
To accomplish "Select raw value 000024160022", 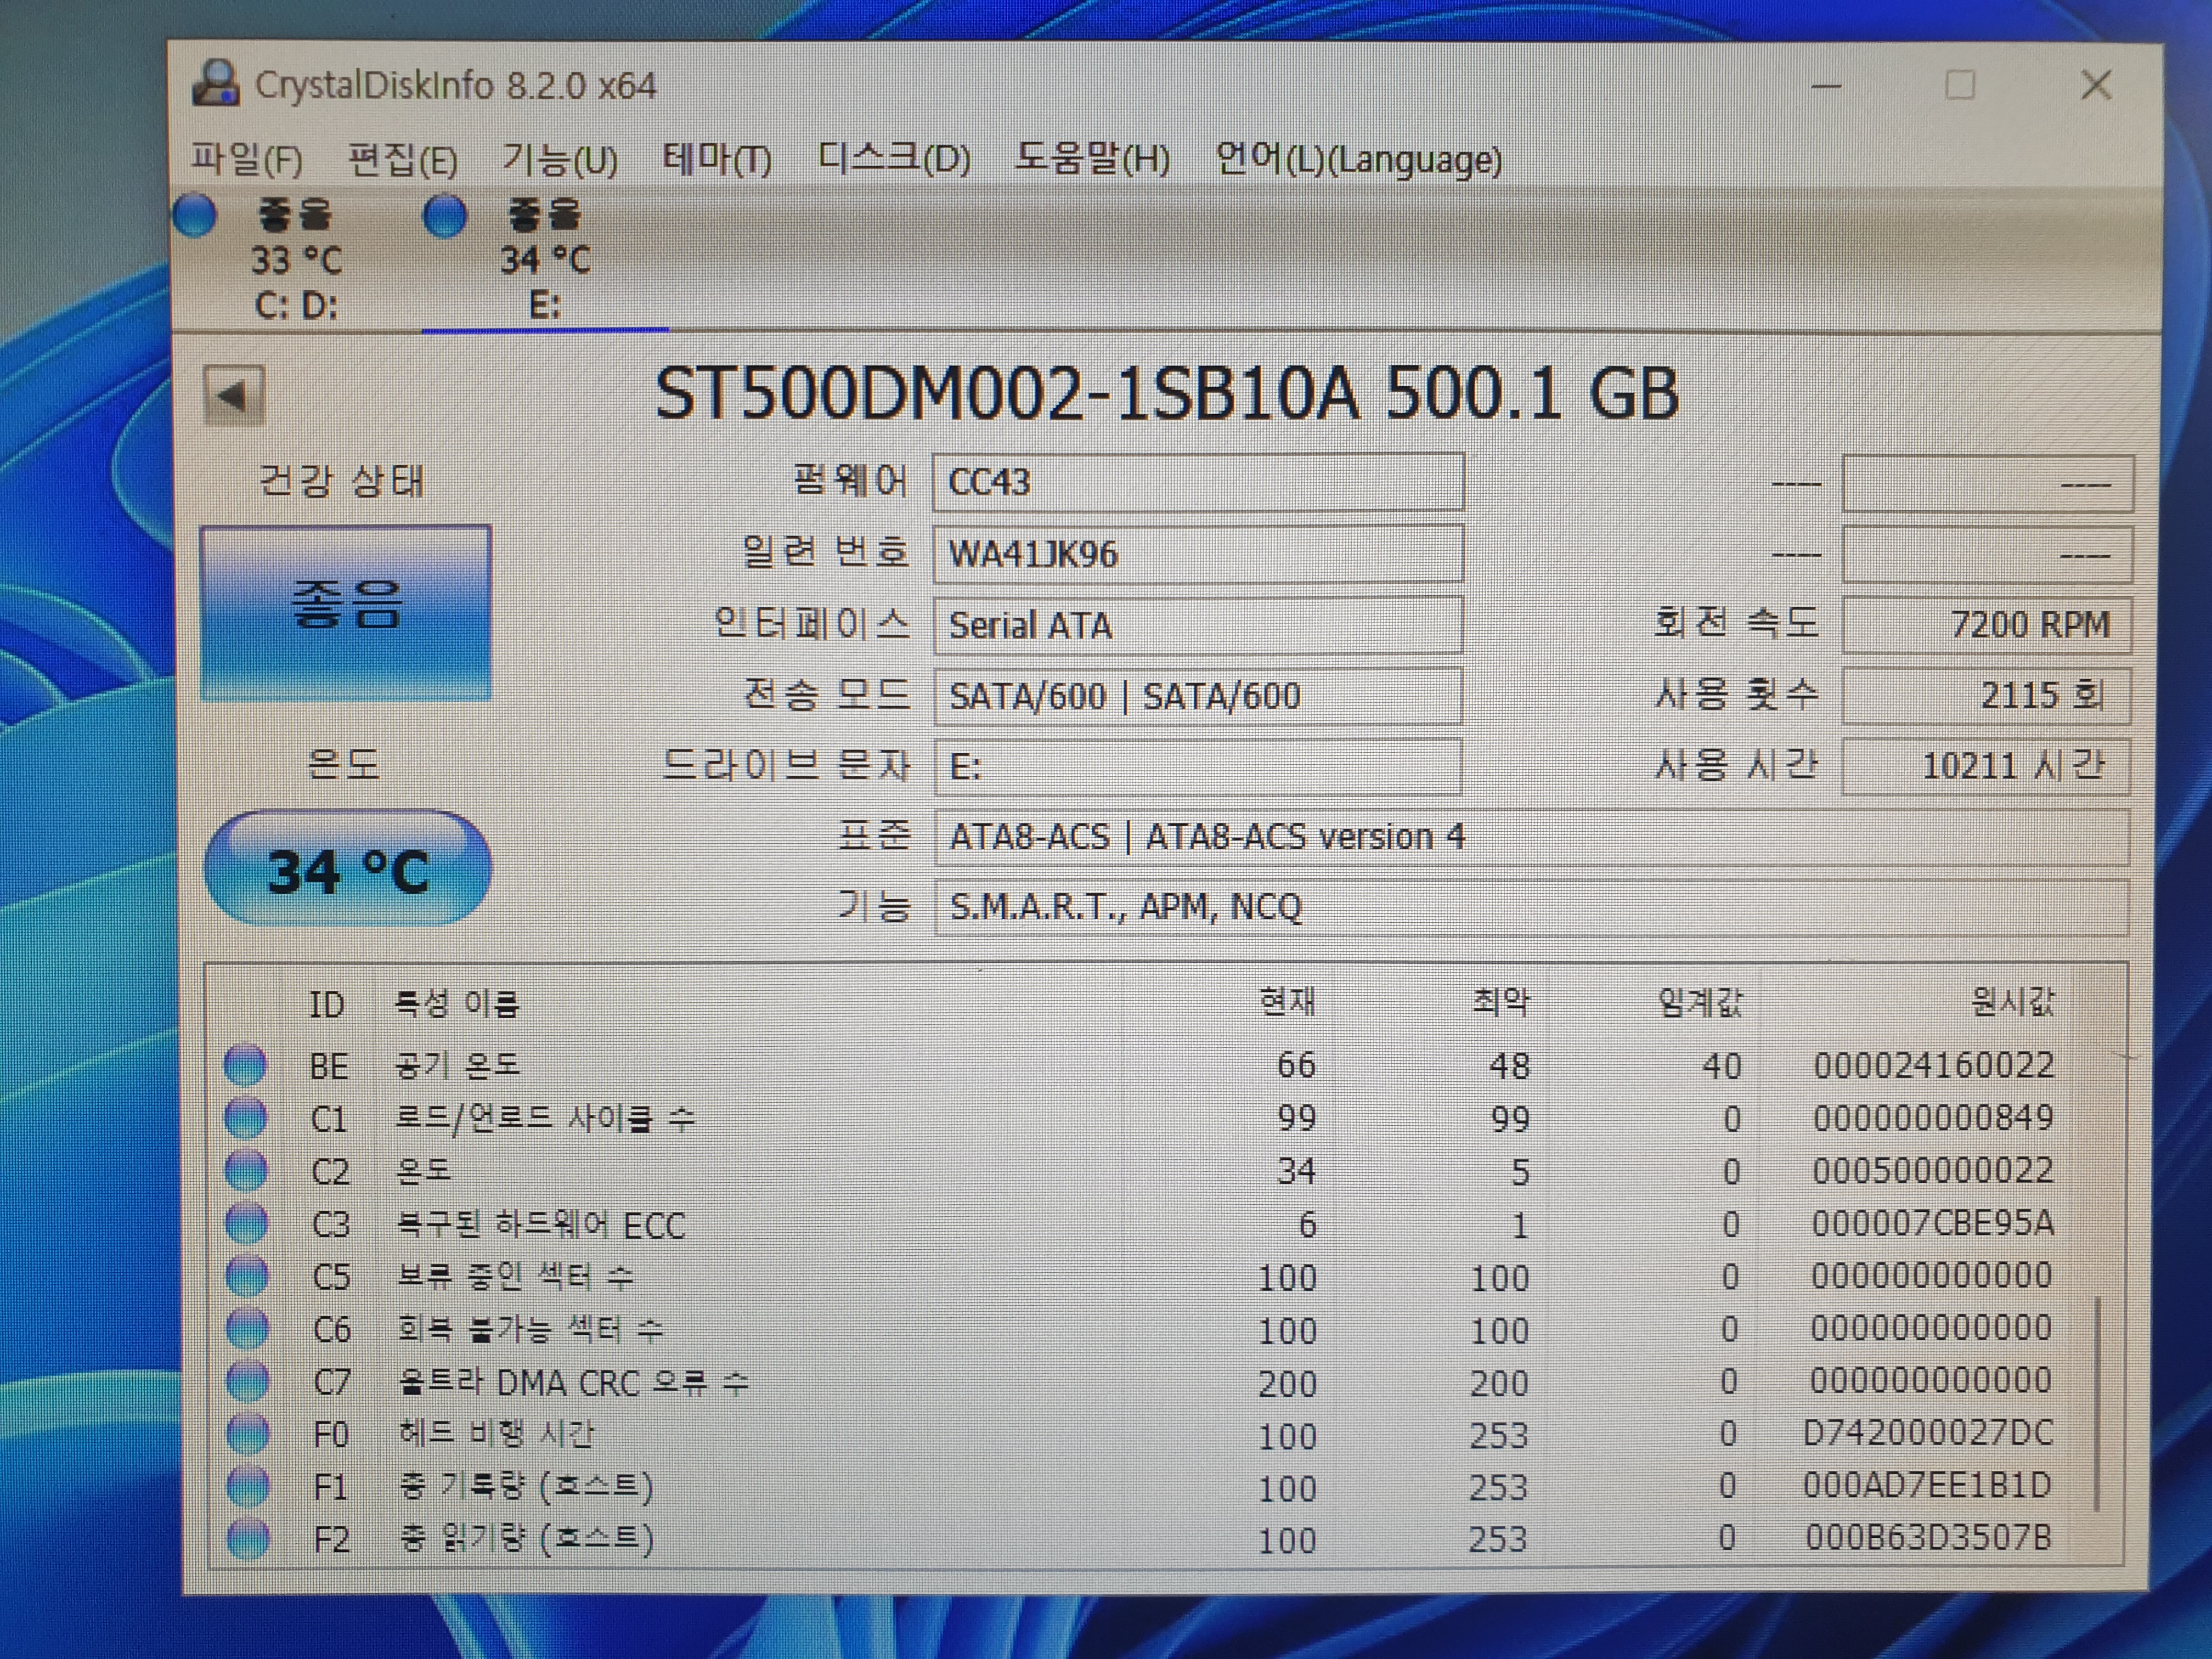I will 1934,1065.
